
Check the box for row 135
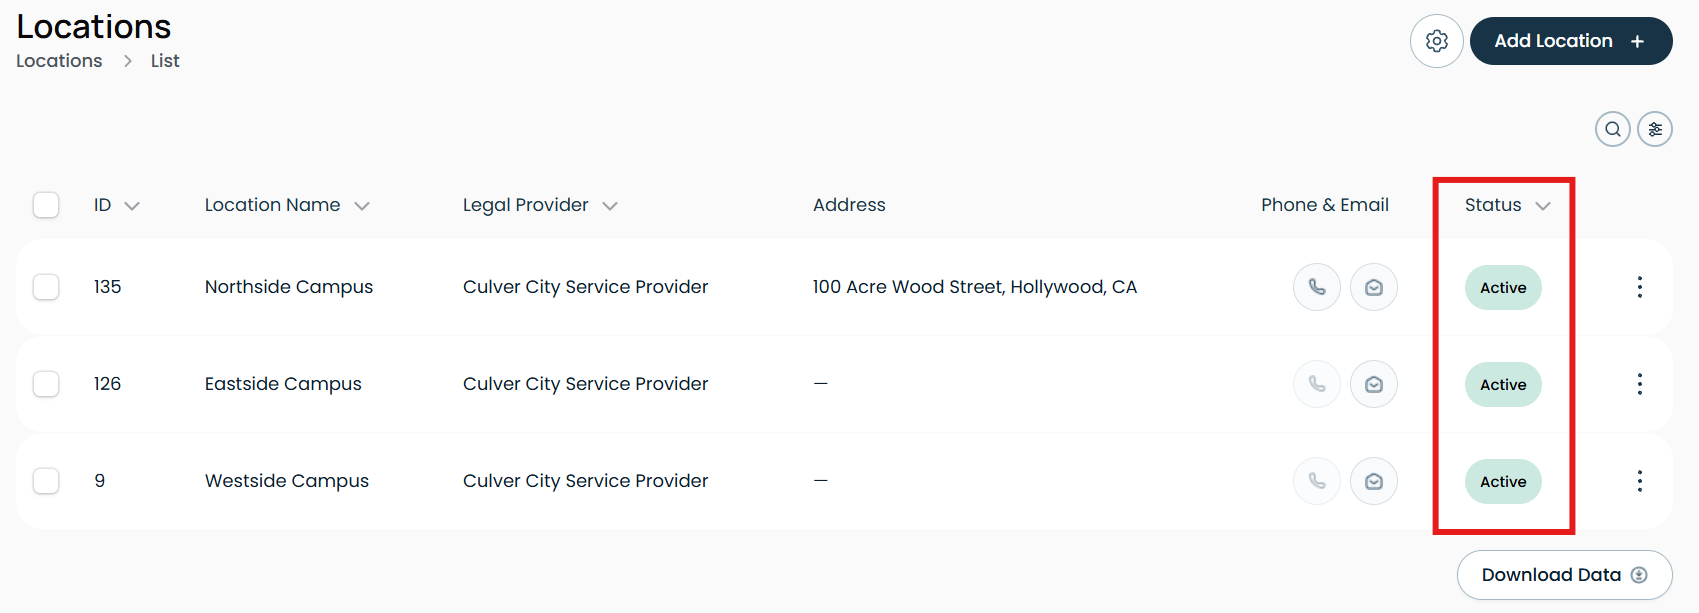(x=46, y=287)
